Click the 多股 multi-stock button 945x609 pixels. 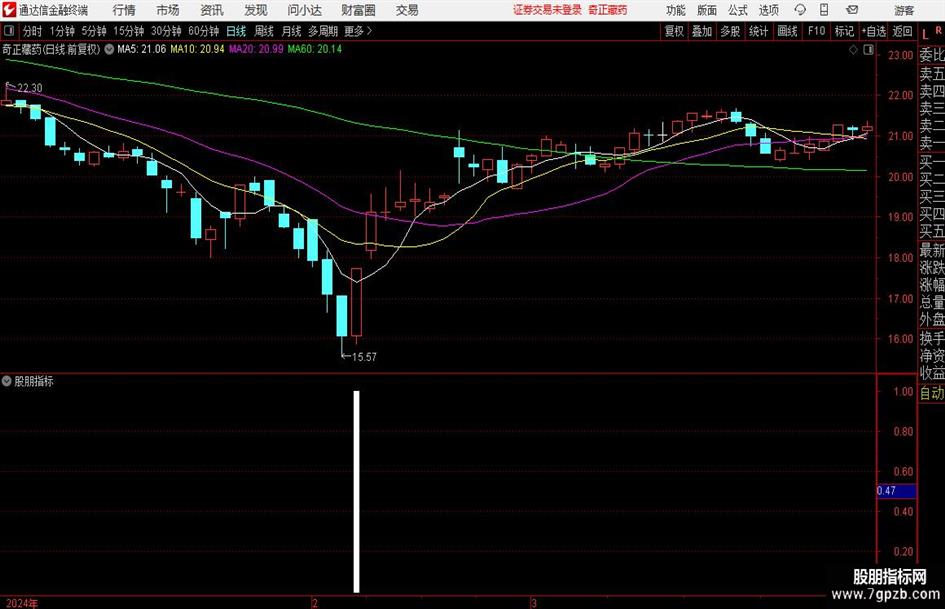pos(730,31)
